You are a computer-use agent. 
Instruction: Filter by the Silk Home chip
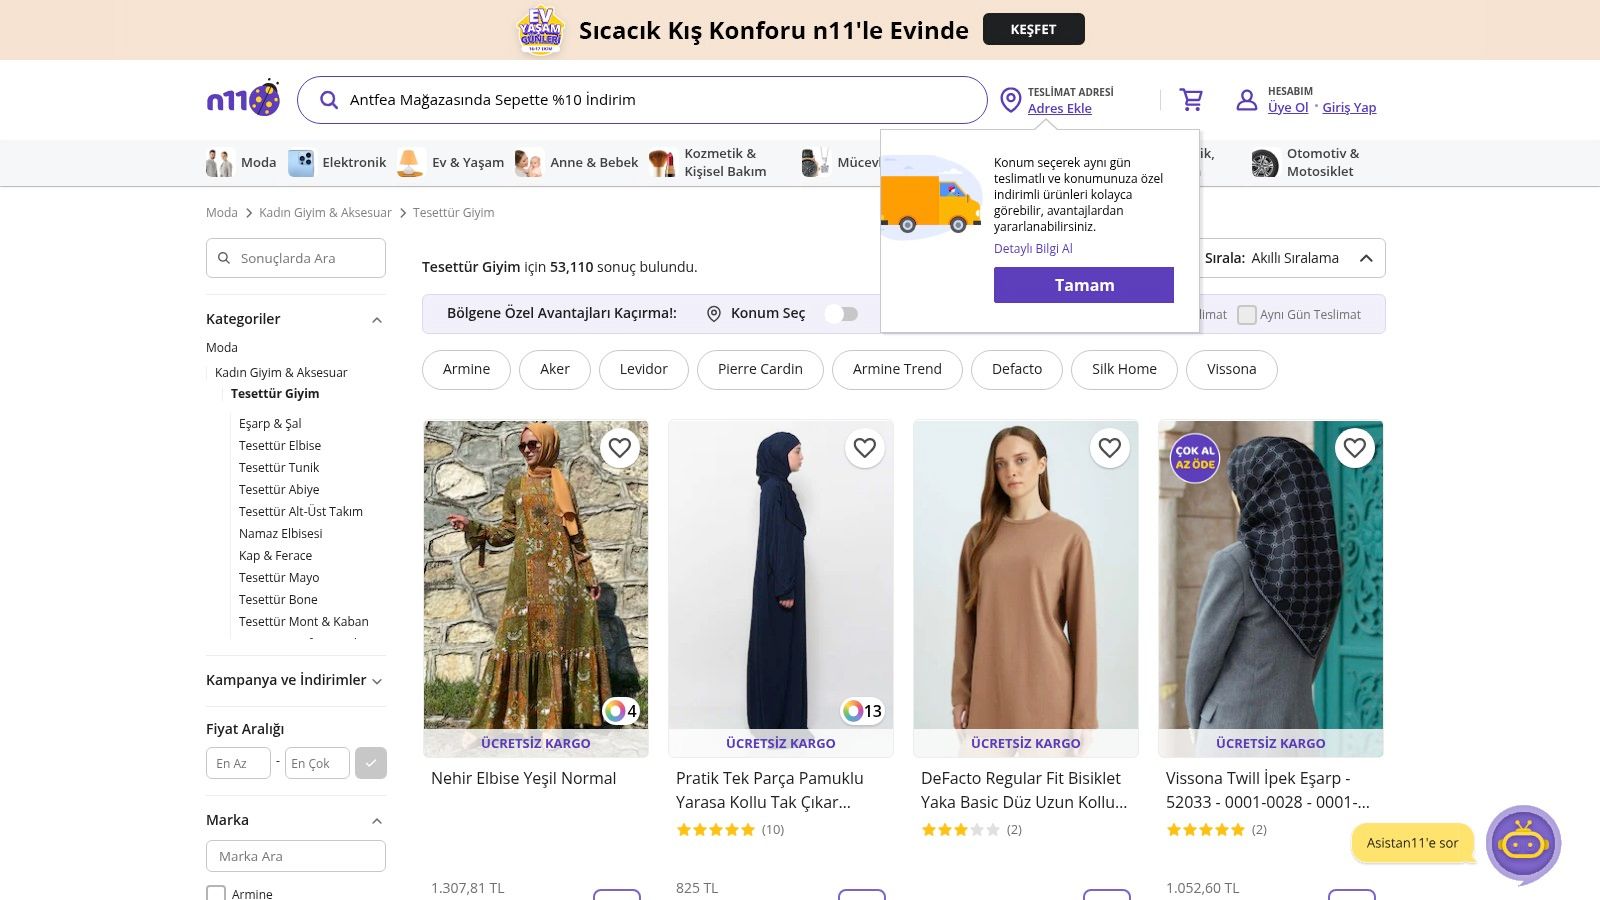click(x=1124, y=369)
